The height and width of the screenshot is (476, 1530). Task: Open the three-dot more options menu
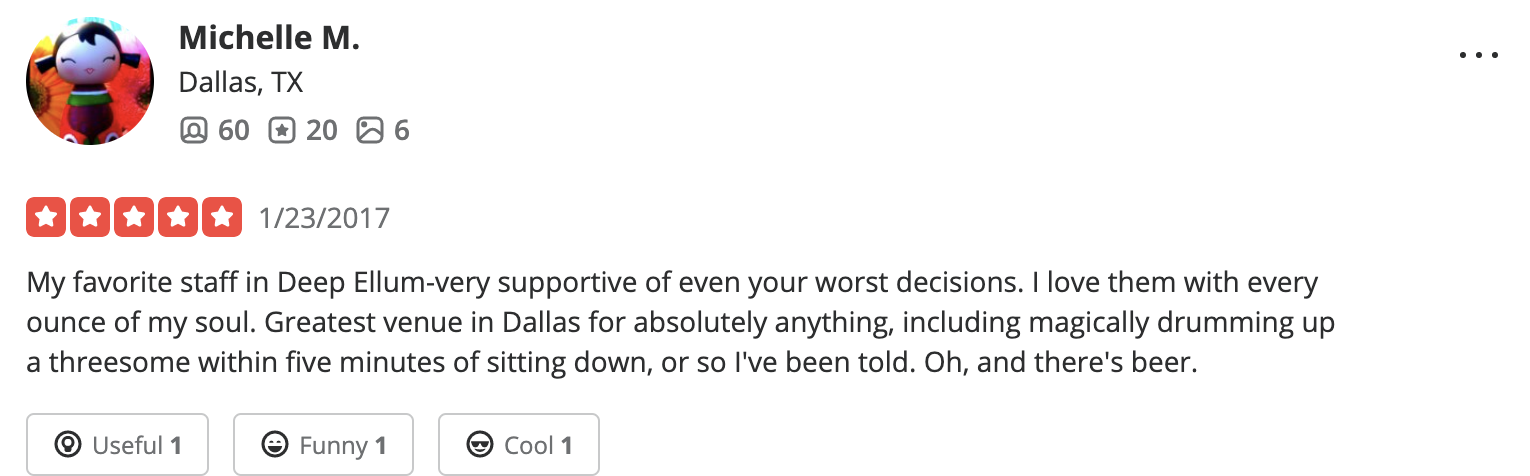(x=1479, y=56)
